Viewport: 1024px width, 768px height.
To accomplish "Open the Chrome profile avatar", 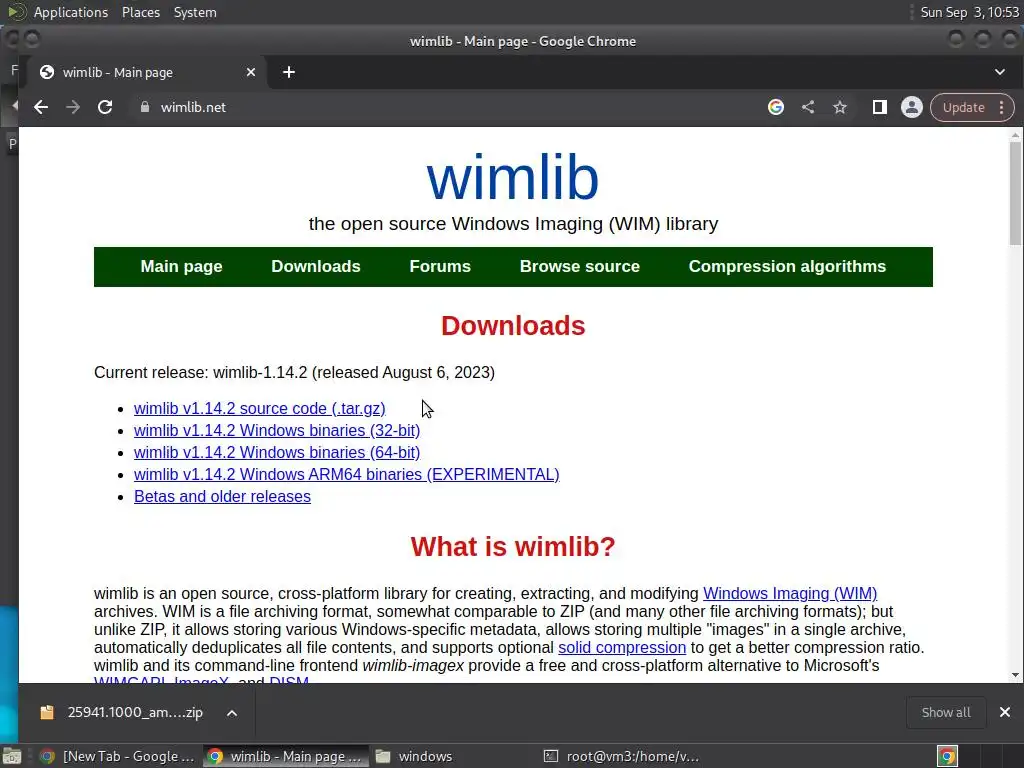I will (912, 107).
